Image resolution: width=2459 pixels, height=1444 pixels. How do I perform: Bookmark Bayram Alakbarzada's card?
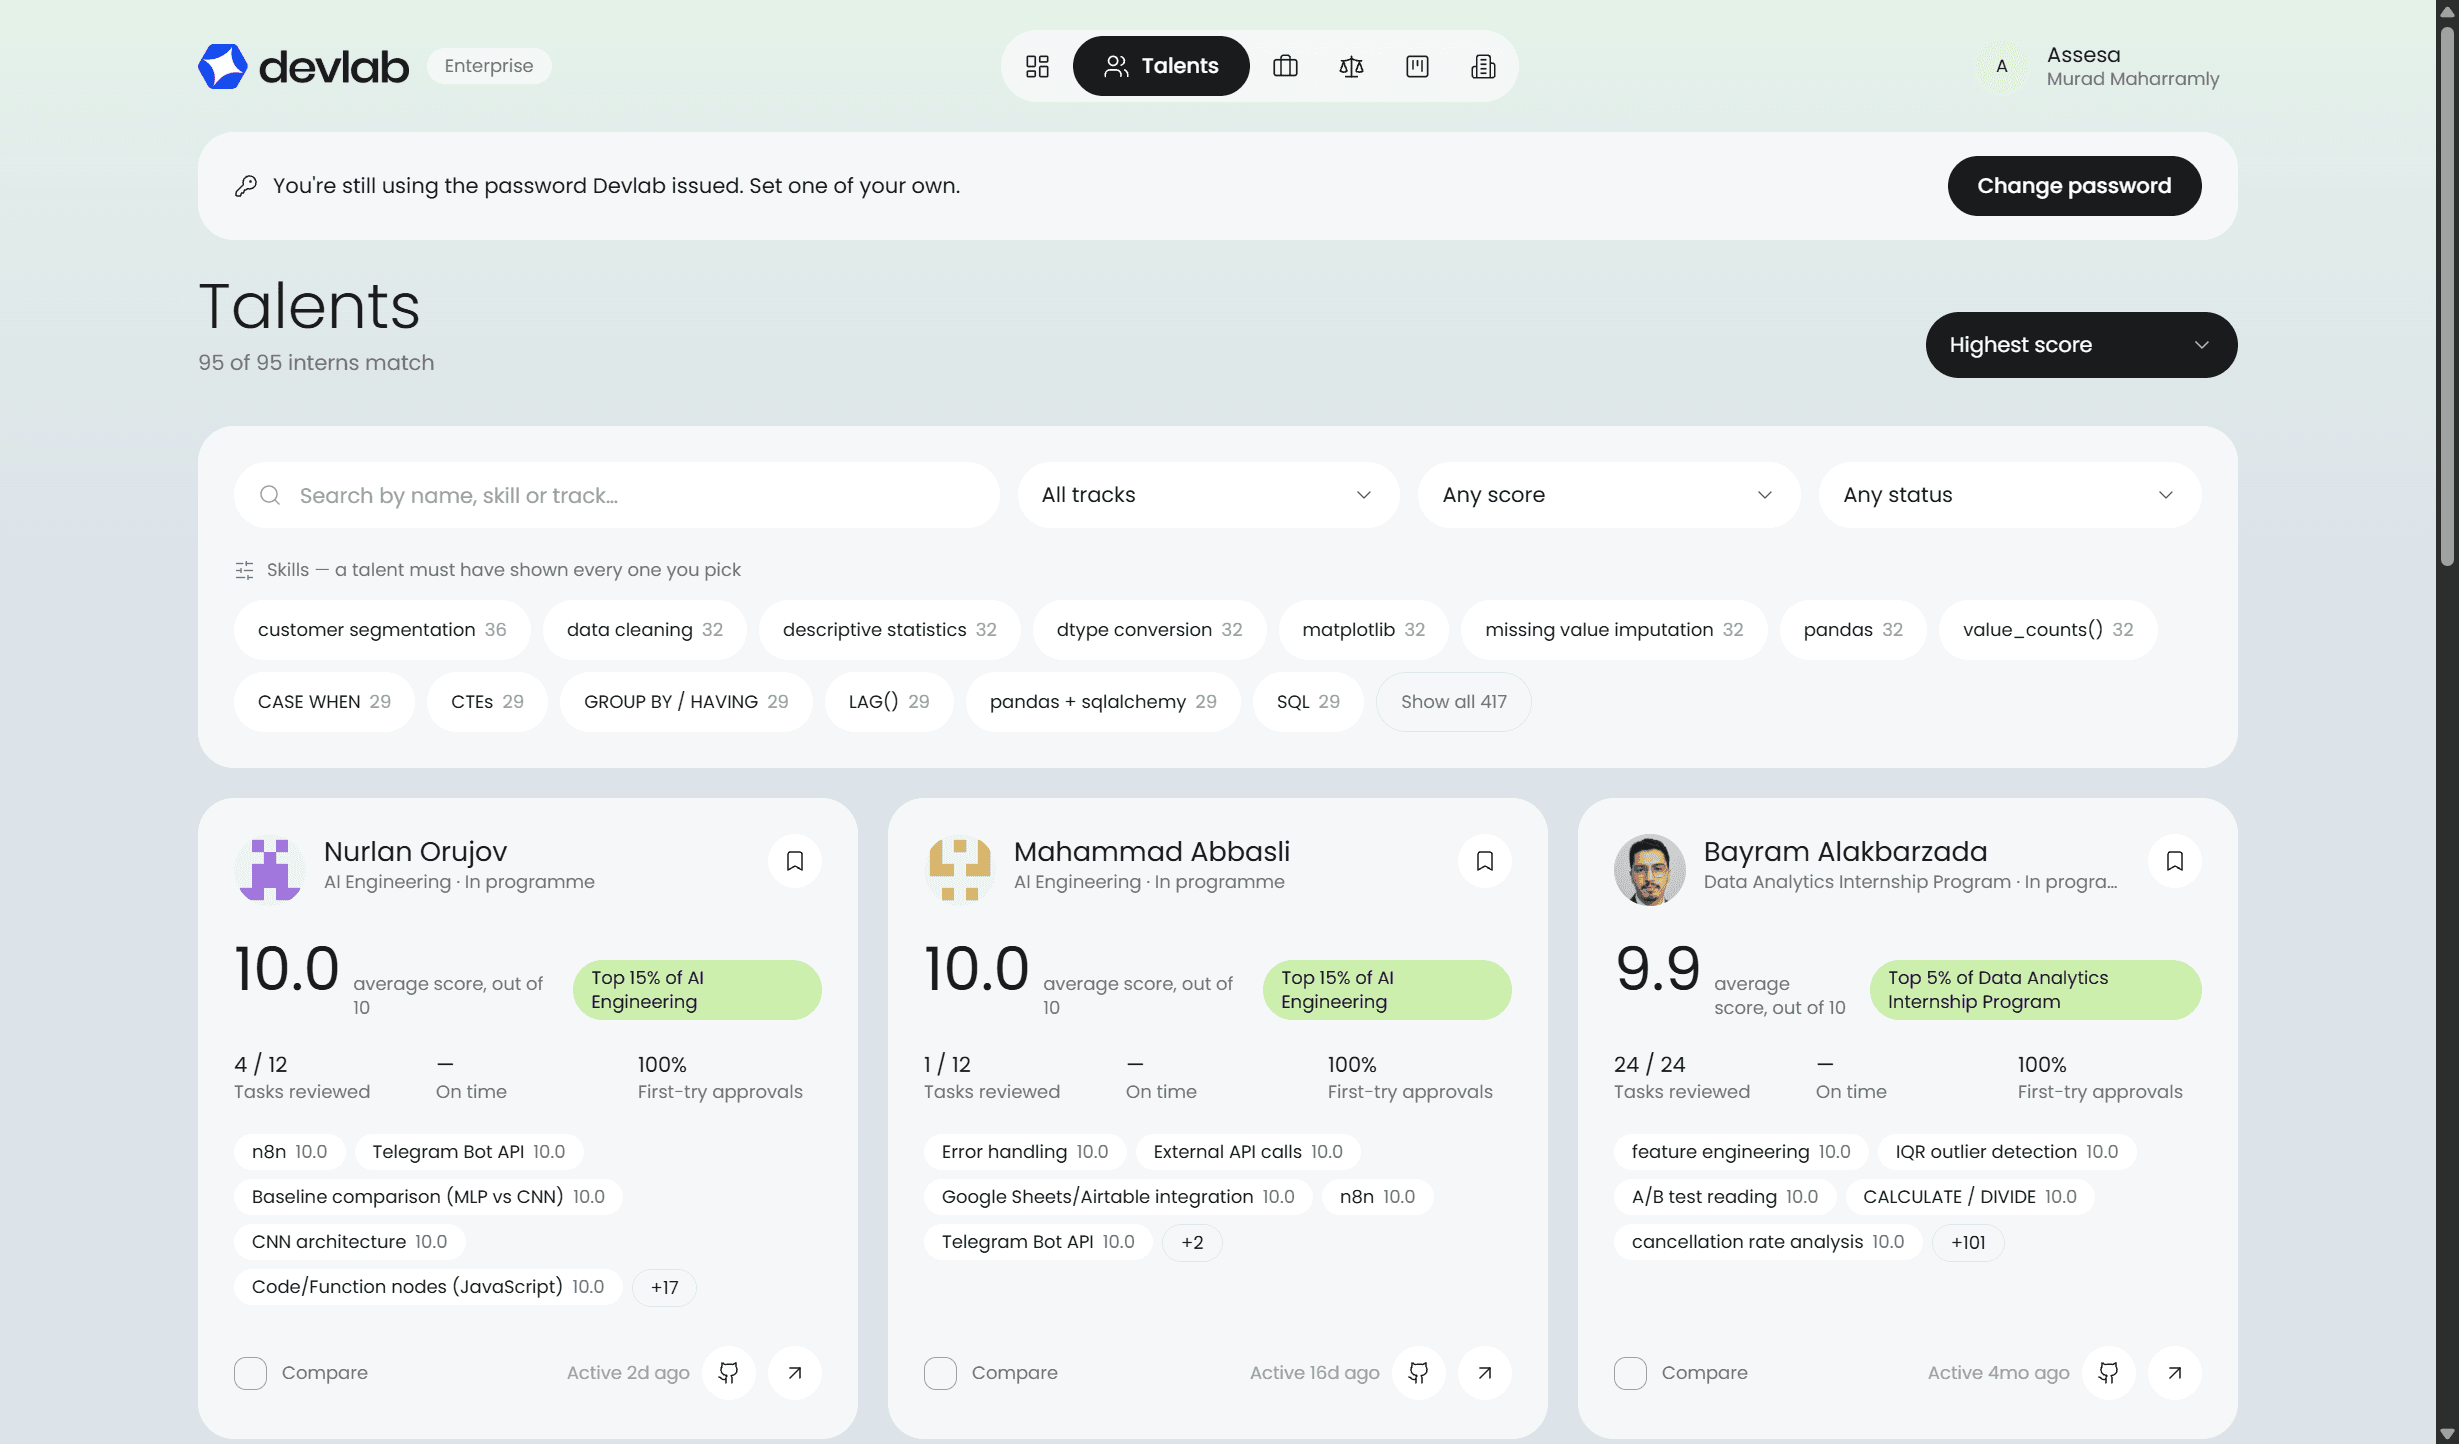(2175, 861)
